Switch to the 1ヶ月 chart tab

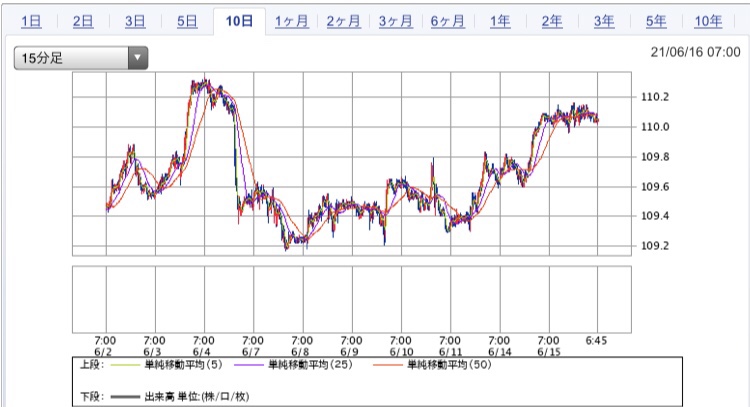point(291,22)
